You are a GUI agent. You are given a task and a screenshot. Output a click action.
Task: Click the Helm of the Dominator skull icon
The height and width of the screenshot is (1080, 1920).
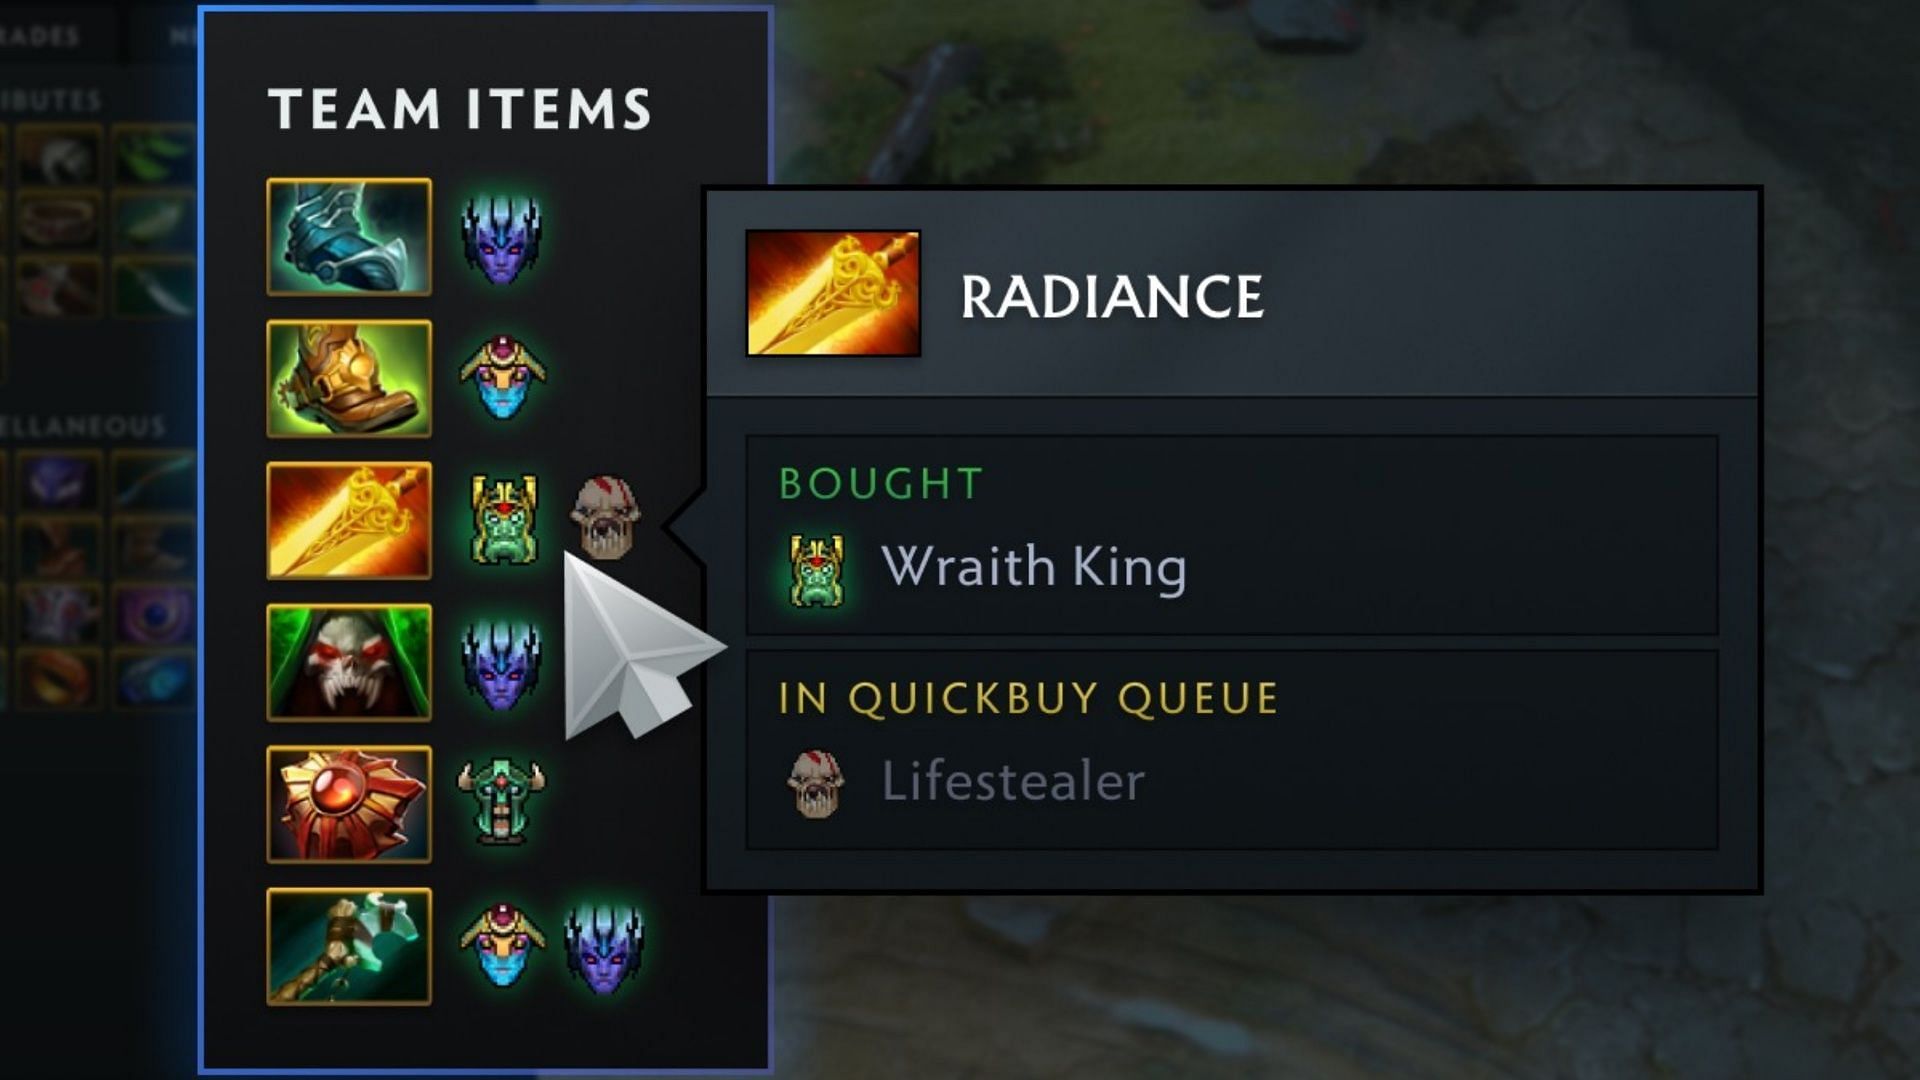(349, 663)
